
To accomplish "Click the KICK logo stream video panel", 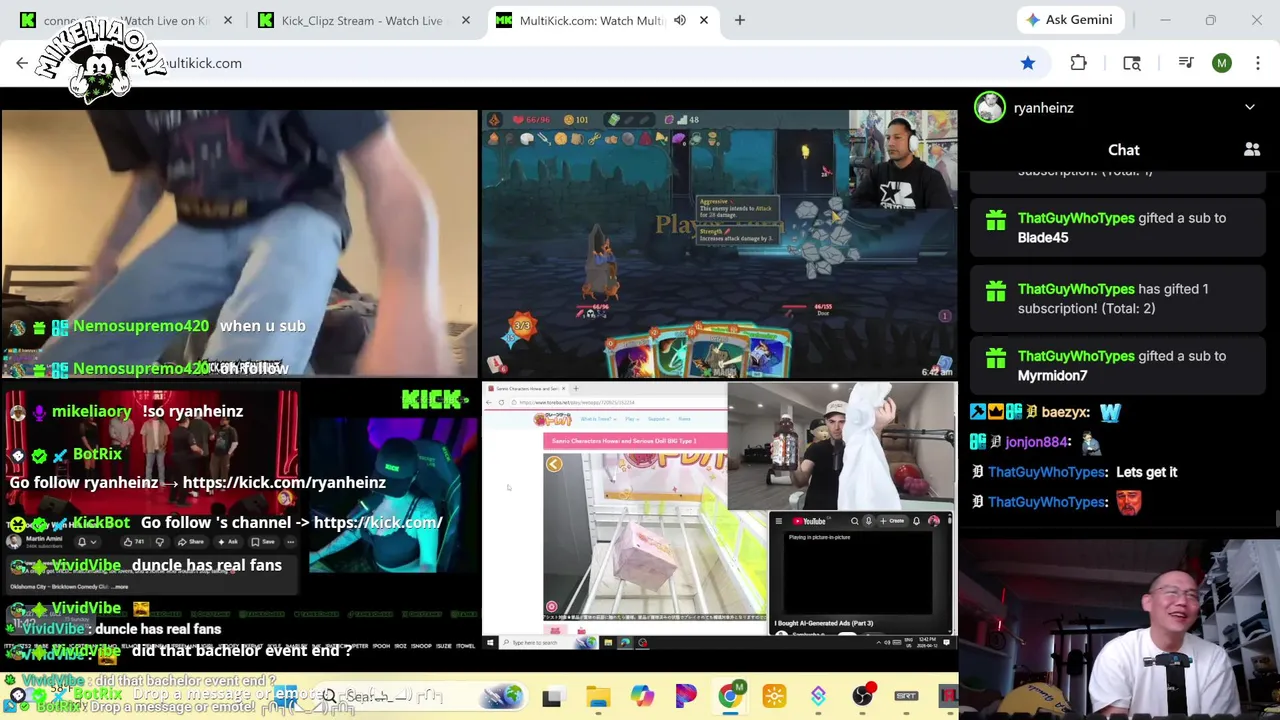I will (x=239, y=515).
